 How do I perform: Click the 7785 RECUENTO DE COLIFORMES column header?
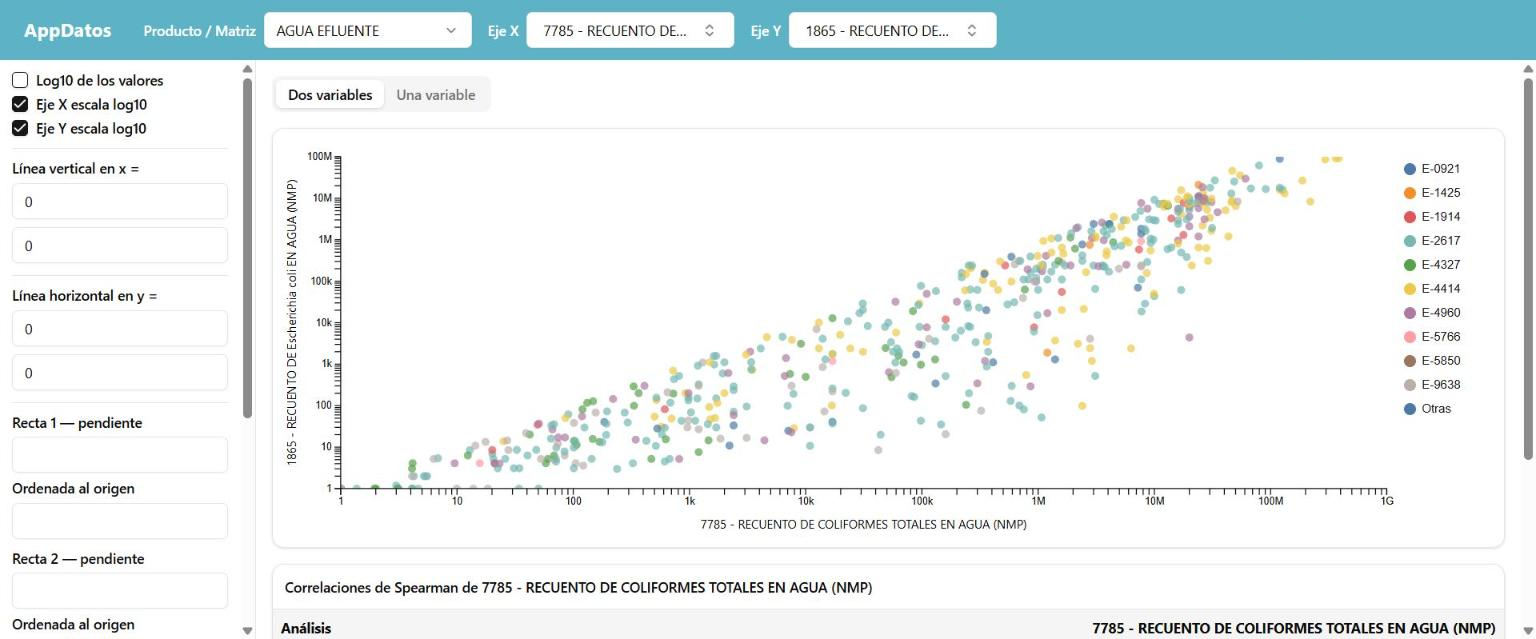click(x=1294, y=628)
